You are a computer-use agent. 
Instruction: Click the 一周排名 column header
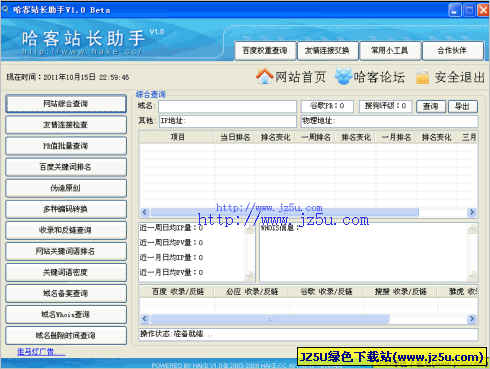point(316,137)
